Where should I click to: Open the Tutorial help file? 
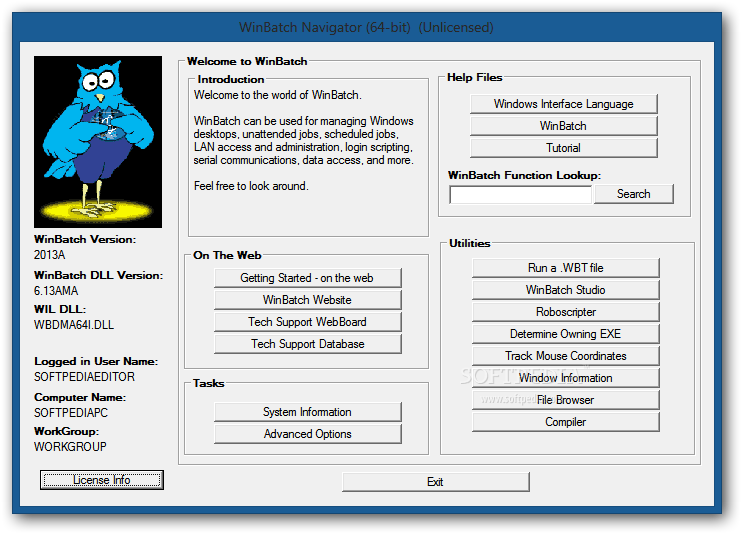click(564, 148)
